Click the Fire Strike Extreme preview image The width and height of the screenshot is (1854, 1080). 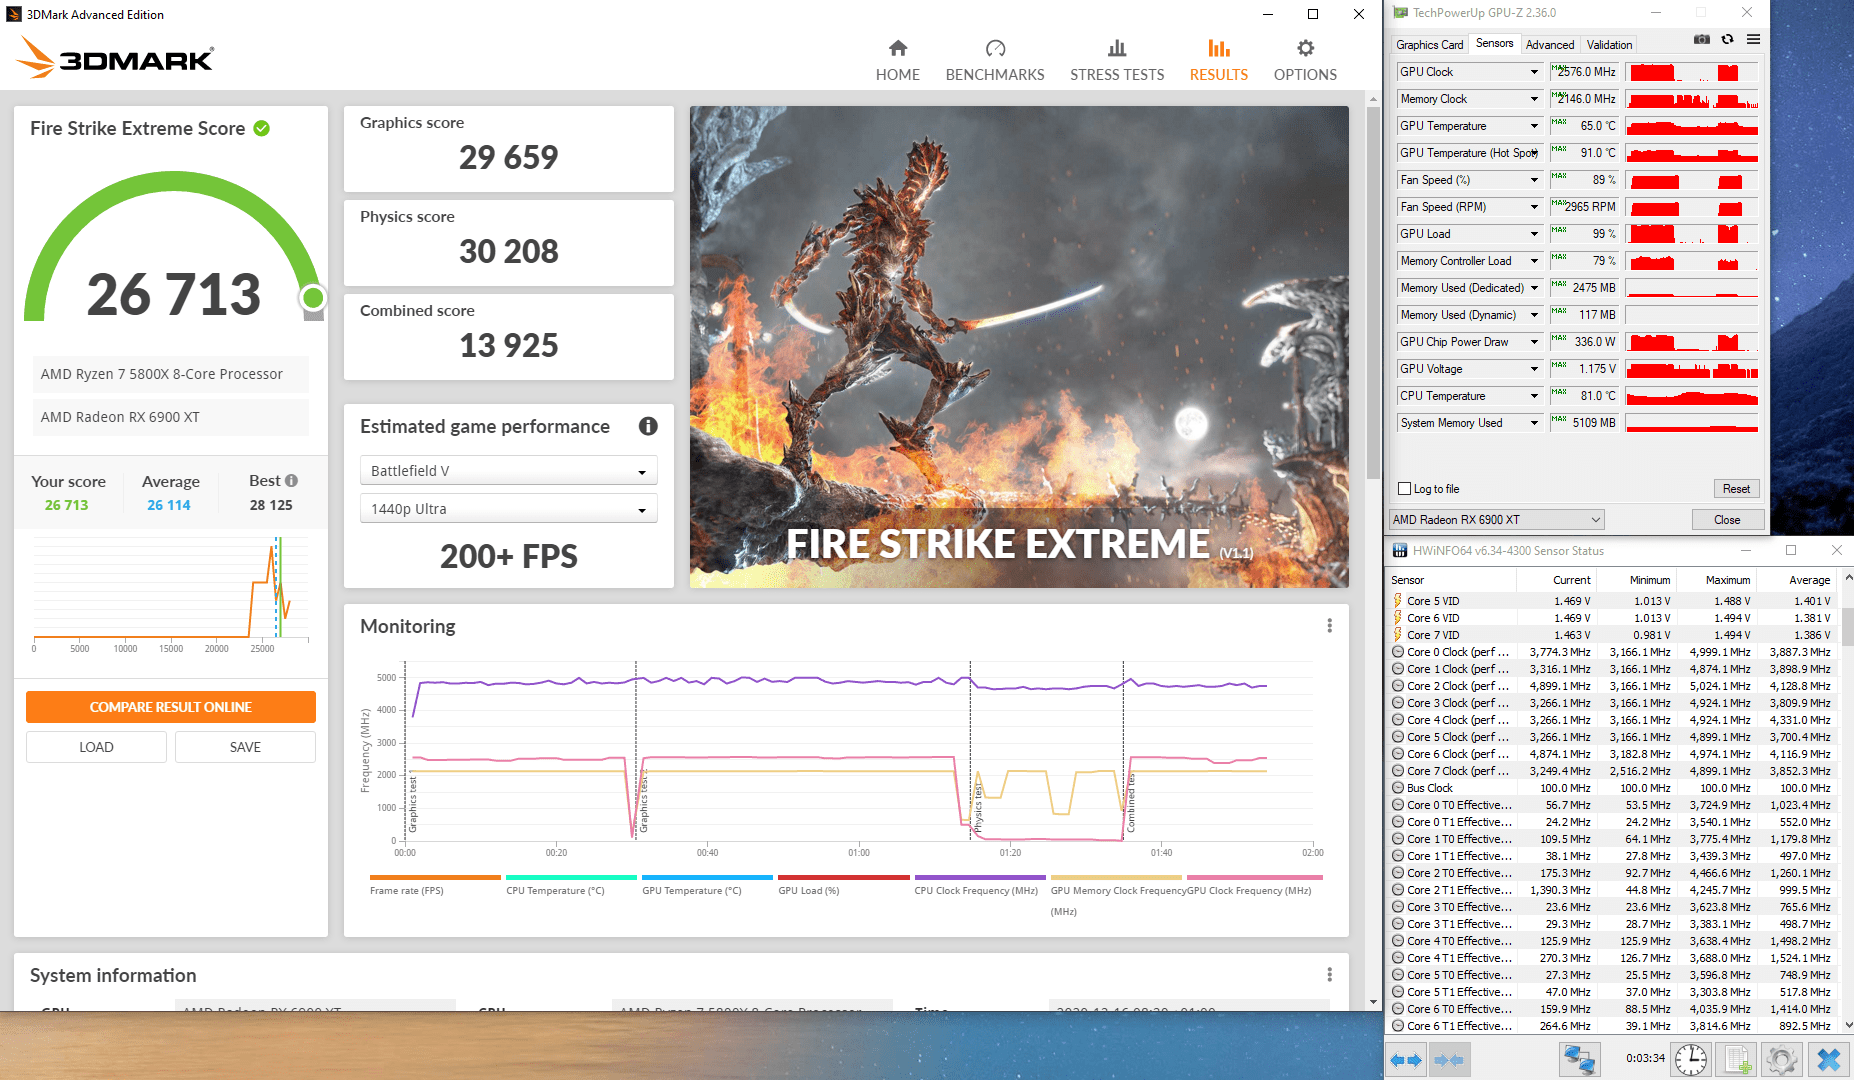(1019, 347)
